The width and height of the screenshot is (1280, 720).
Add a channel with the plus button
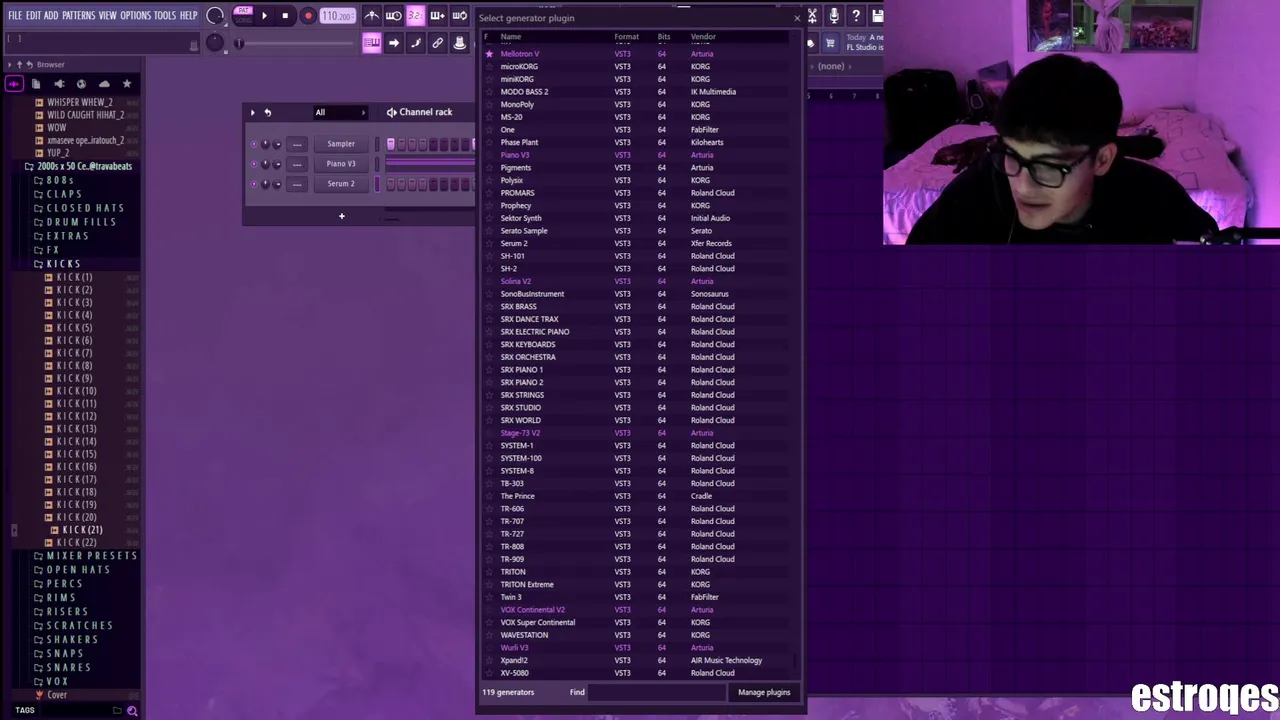pyautogui.click(x=341, y=216)
